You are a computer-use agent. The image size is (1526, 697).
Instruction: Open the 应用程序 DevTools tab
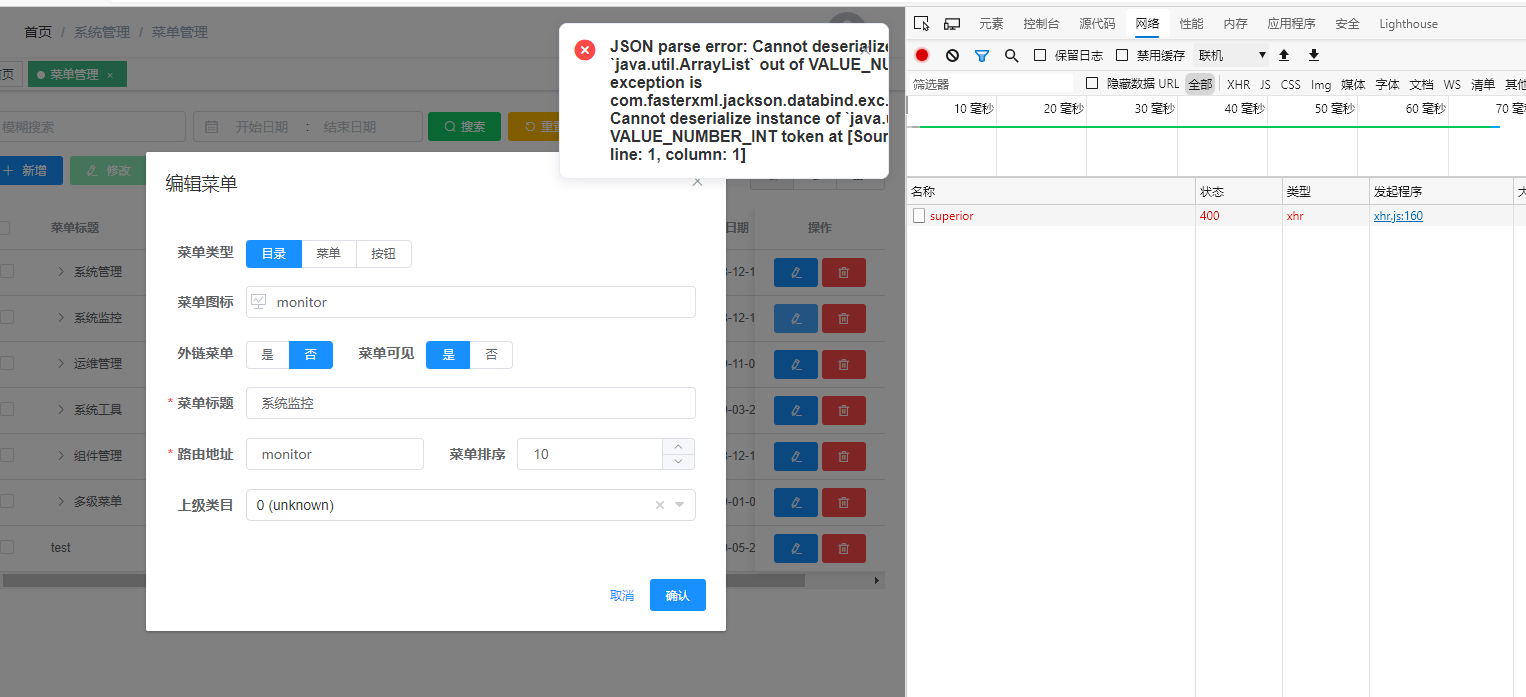click(x=1291, y=24)
